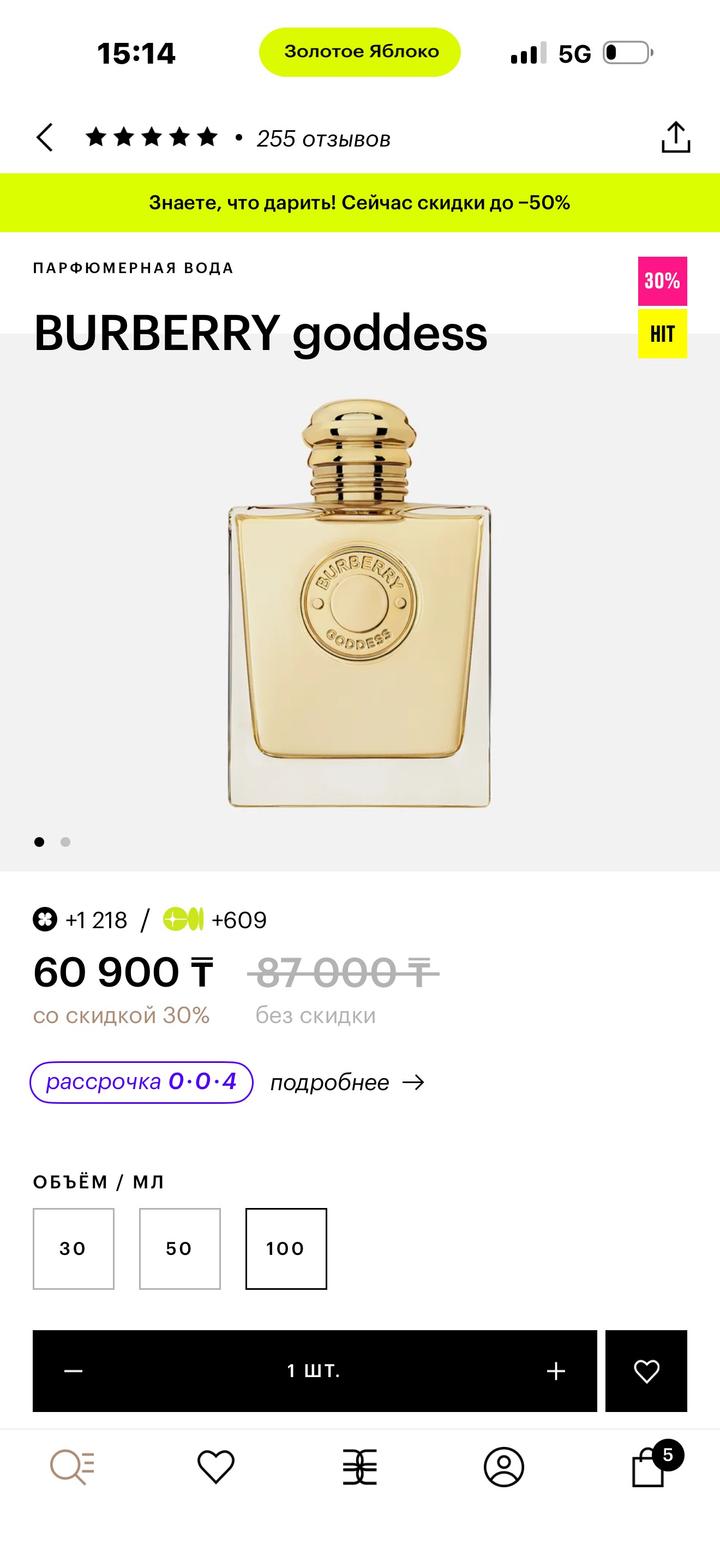Image resolution: width=720 pixels, height=1564 pixels.
Task: Tap the back arrow icon
Action: pos(44,138)
